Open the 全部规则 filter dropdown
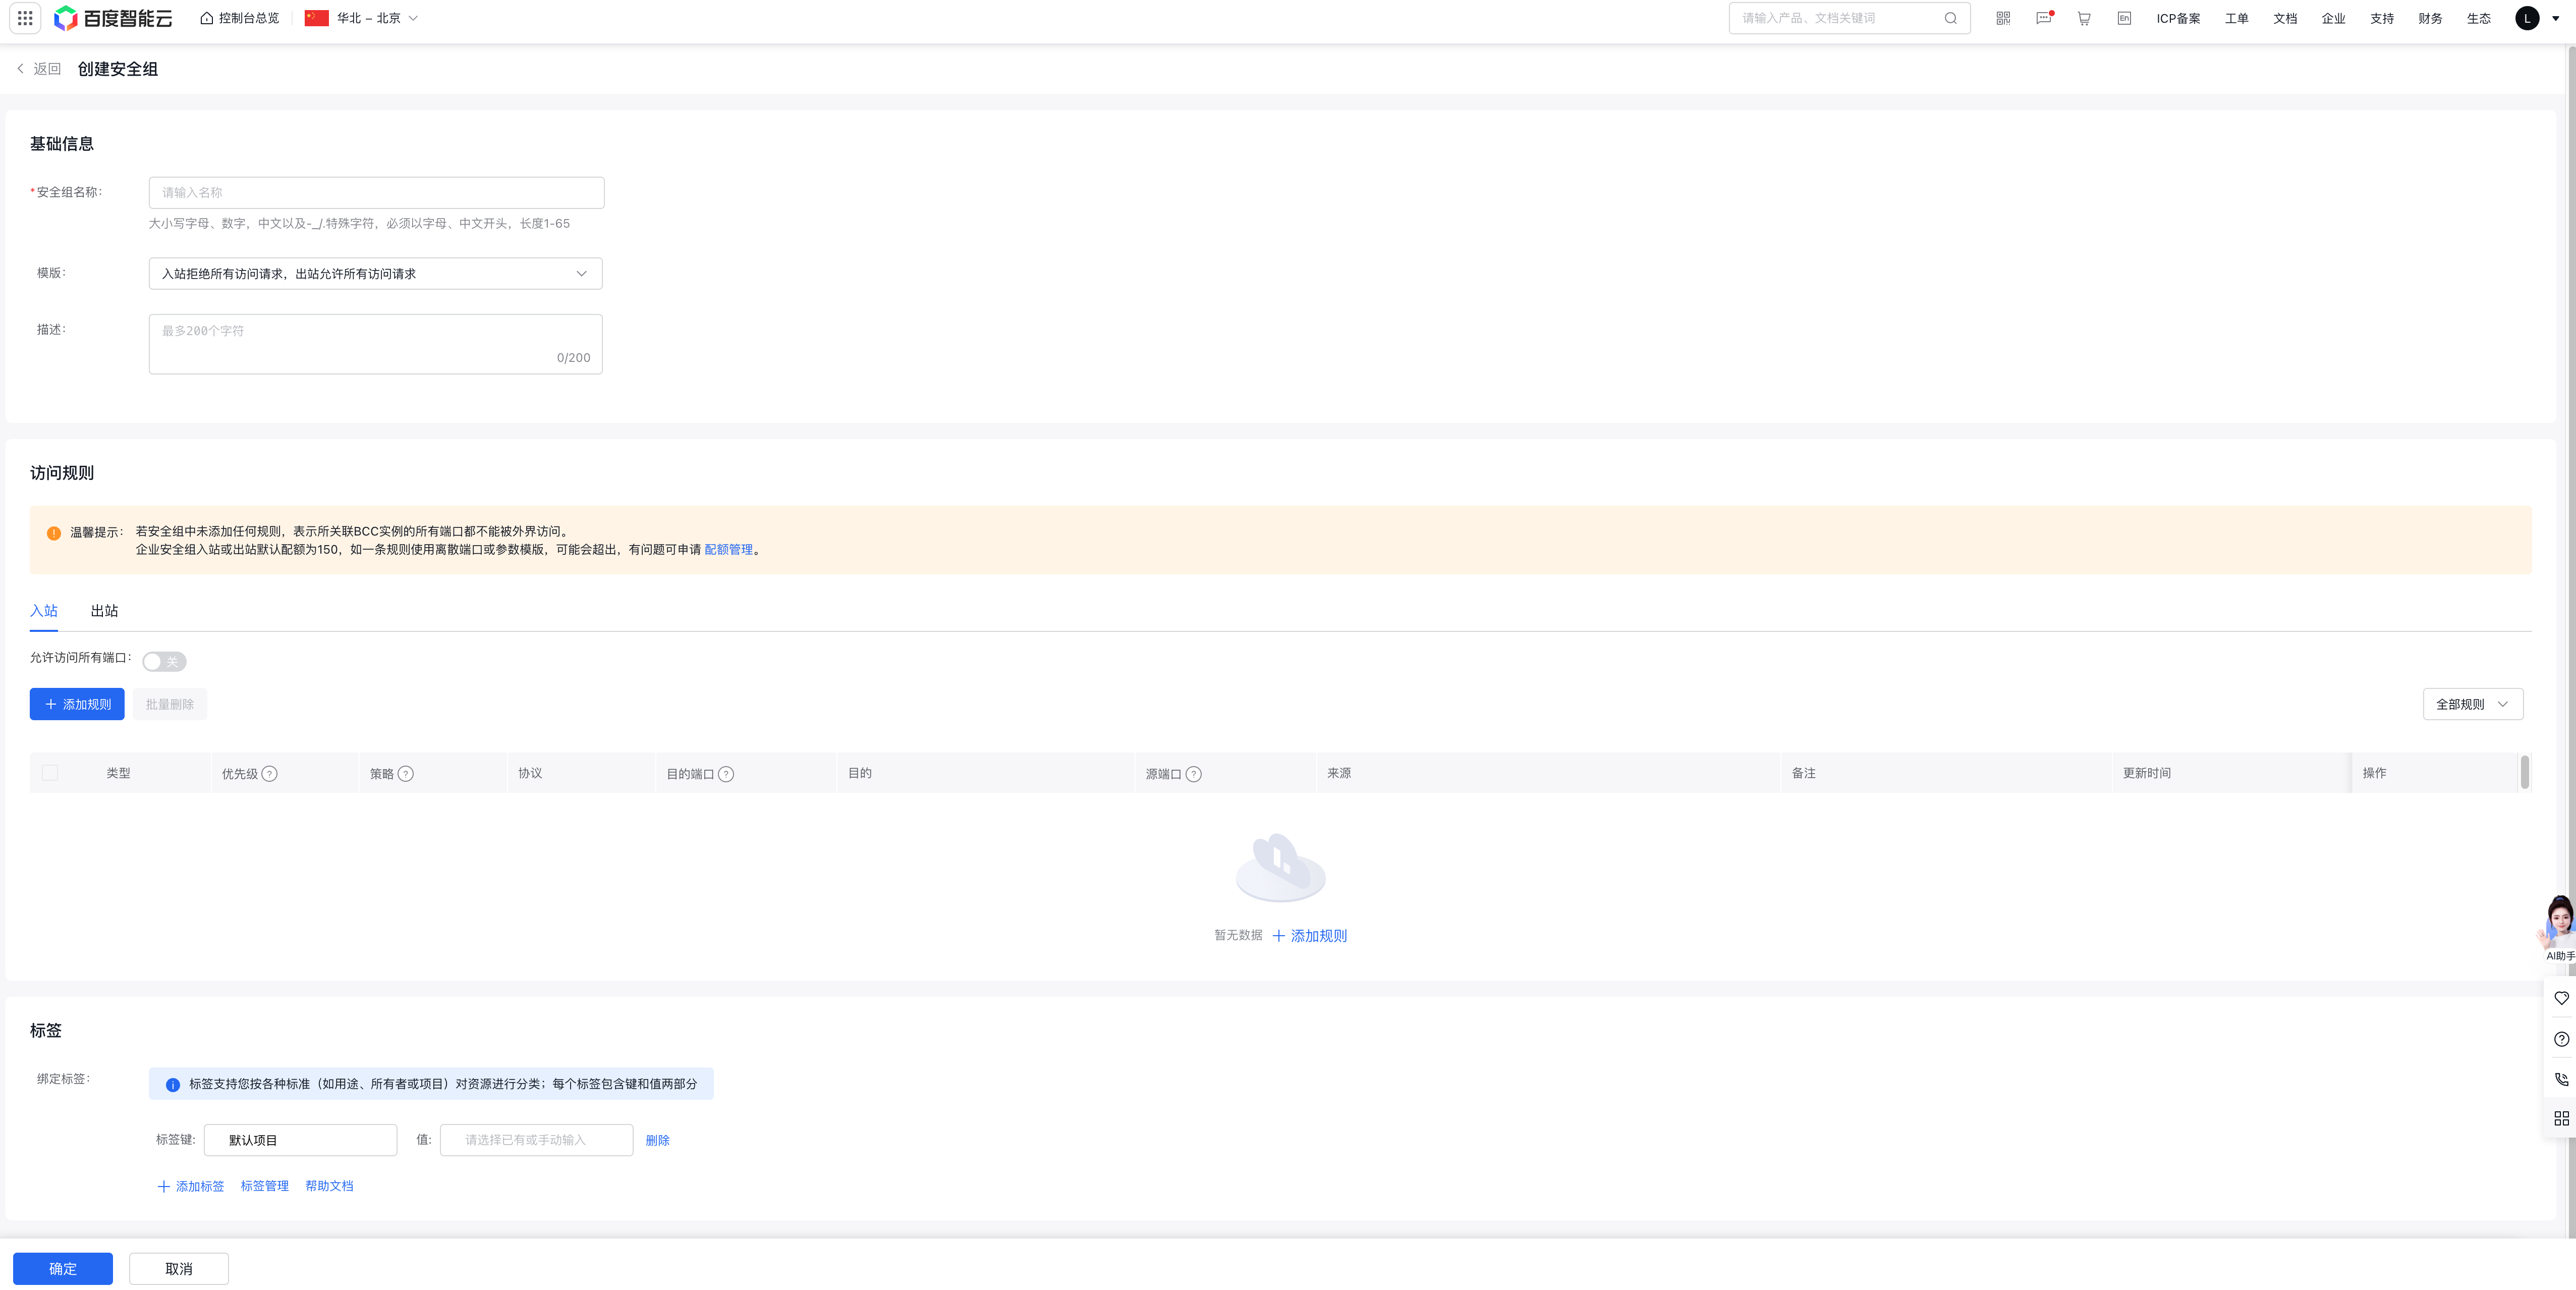2576x1290 pixels. 2472,704
